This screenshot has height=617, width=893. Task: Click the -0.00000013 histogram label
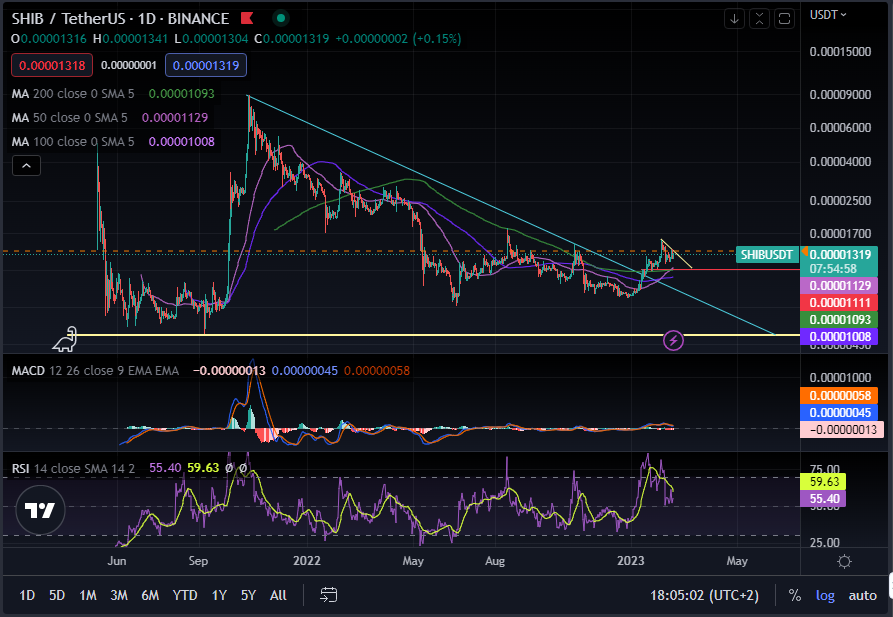[842, 430]
